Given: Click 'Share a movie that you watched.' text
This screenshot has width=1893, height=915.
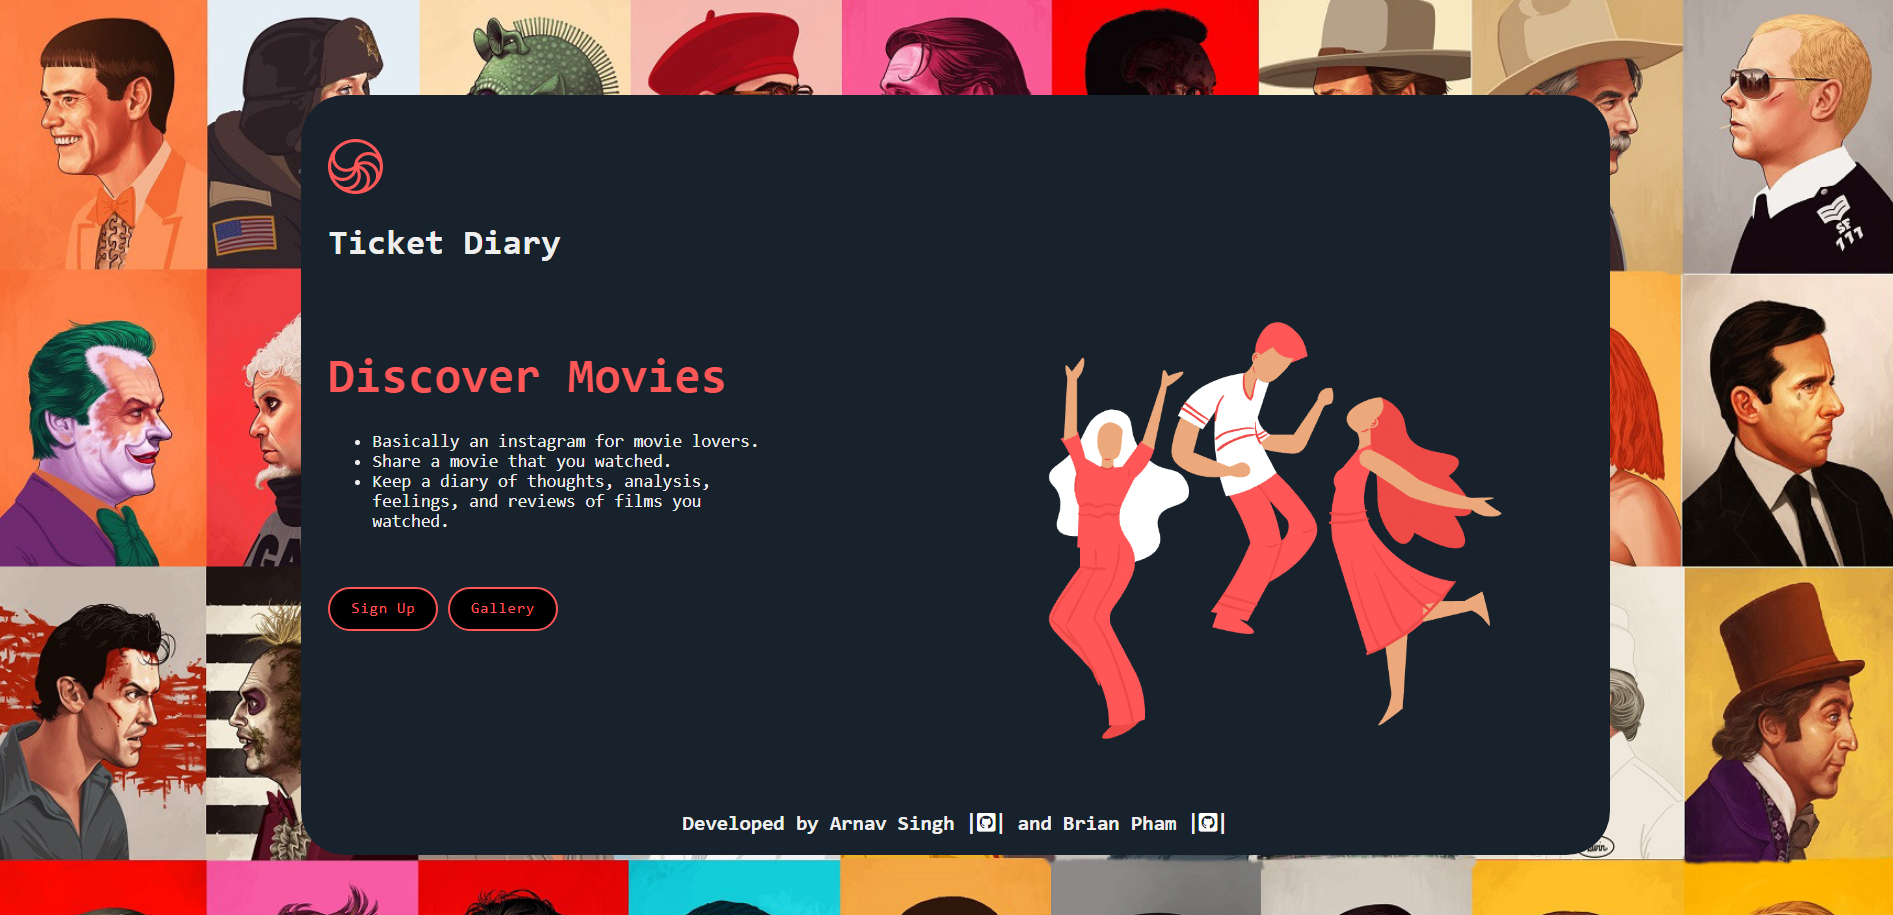Looking at the screenshot, I should tap(521, 461).
